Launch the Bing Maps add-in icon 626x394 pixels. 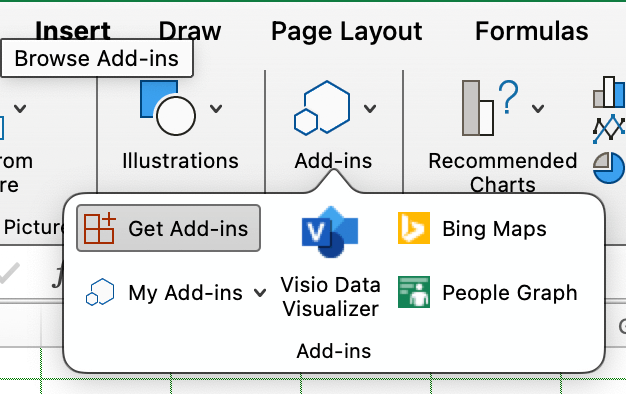pyautogui.click(x=414, y=228)
